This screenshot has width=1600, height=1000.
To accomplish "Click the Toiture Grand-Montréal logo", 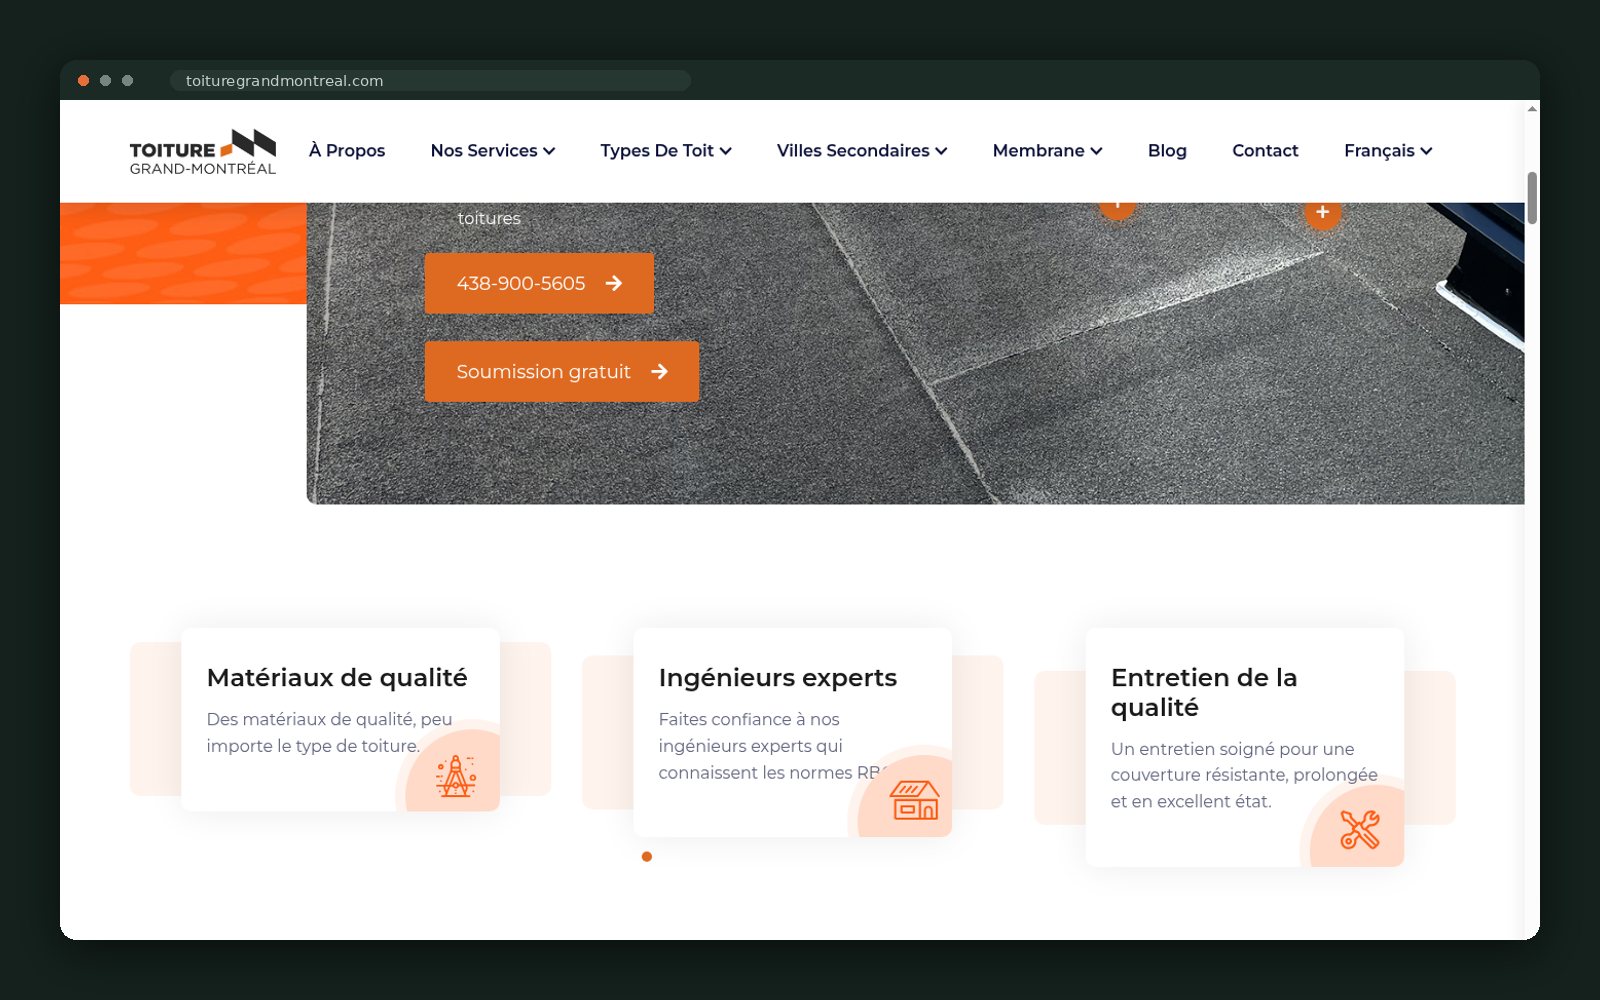I will (x=203, y=152).
